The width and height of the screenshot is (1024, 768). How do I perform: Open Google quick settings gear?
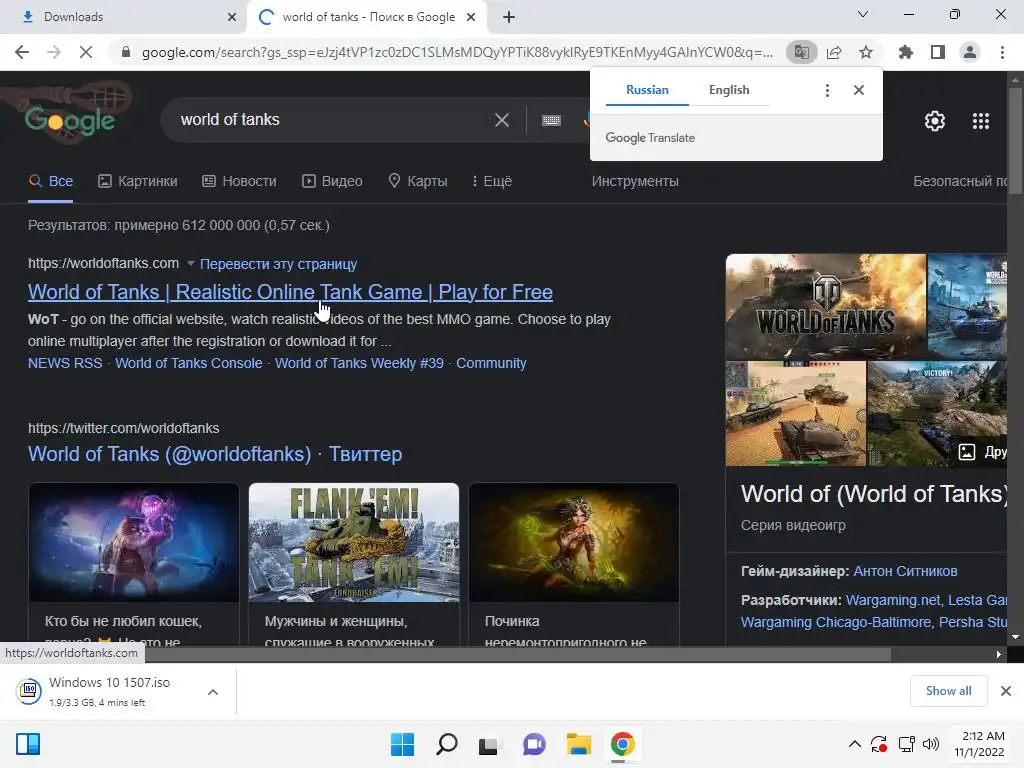click(x=935, y=121)
